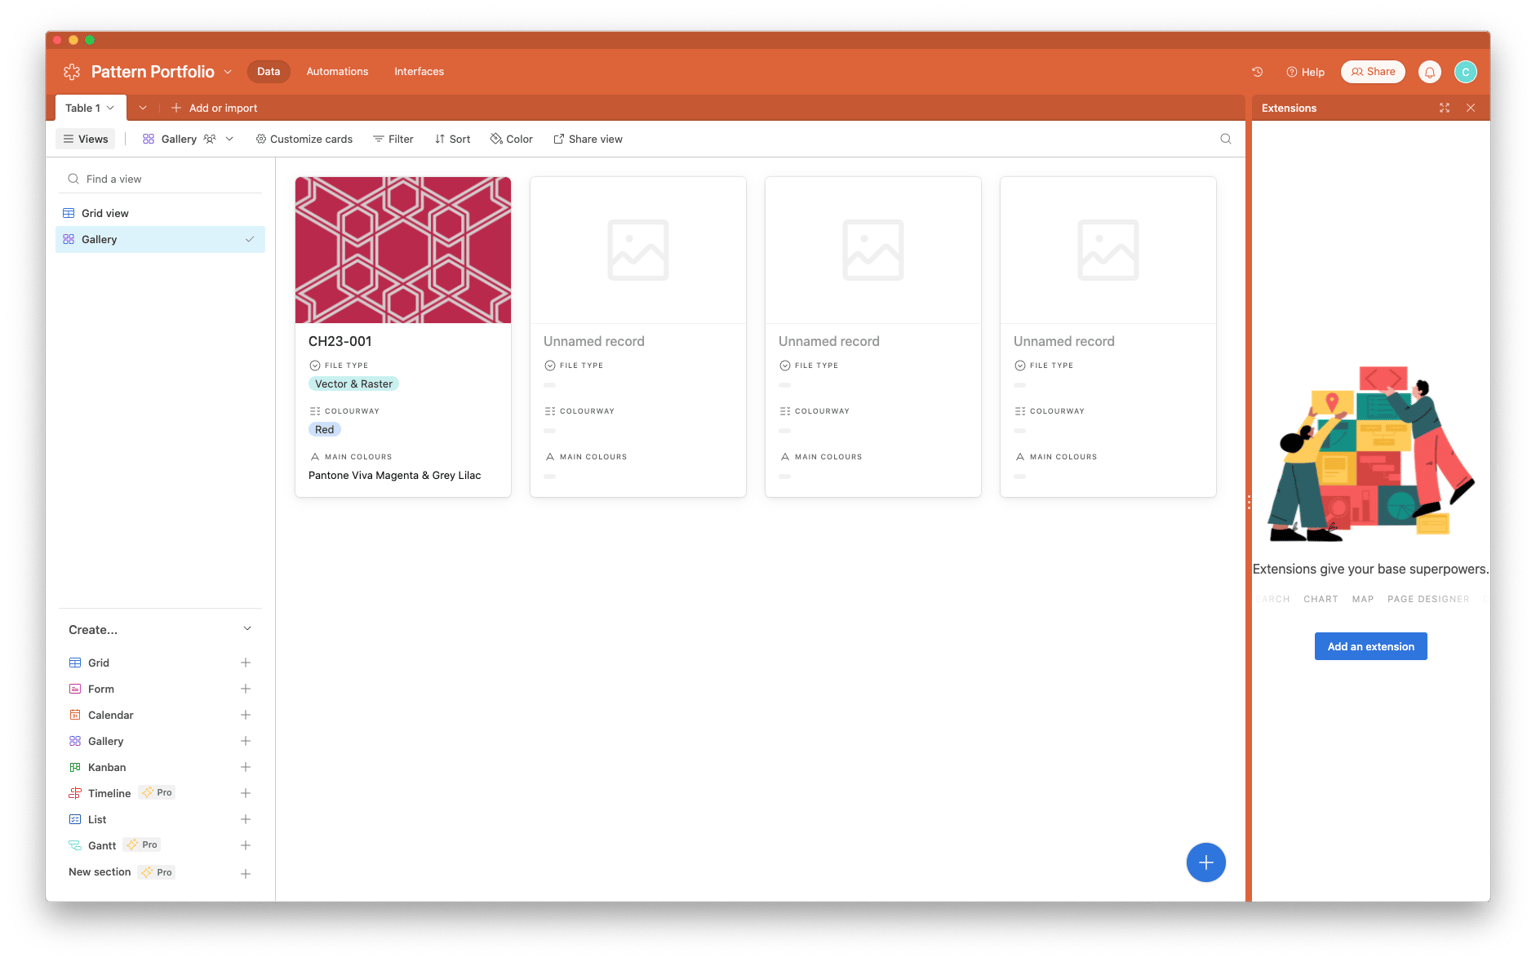Open the Help menu
The width and height of the screenshot is (1536, 962).
point(1305,72)
